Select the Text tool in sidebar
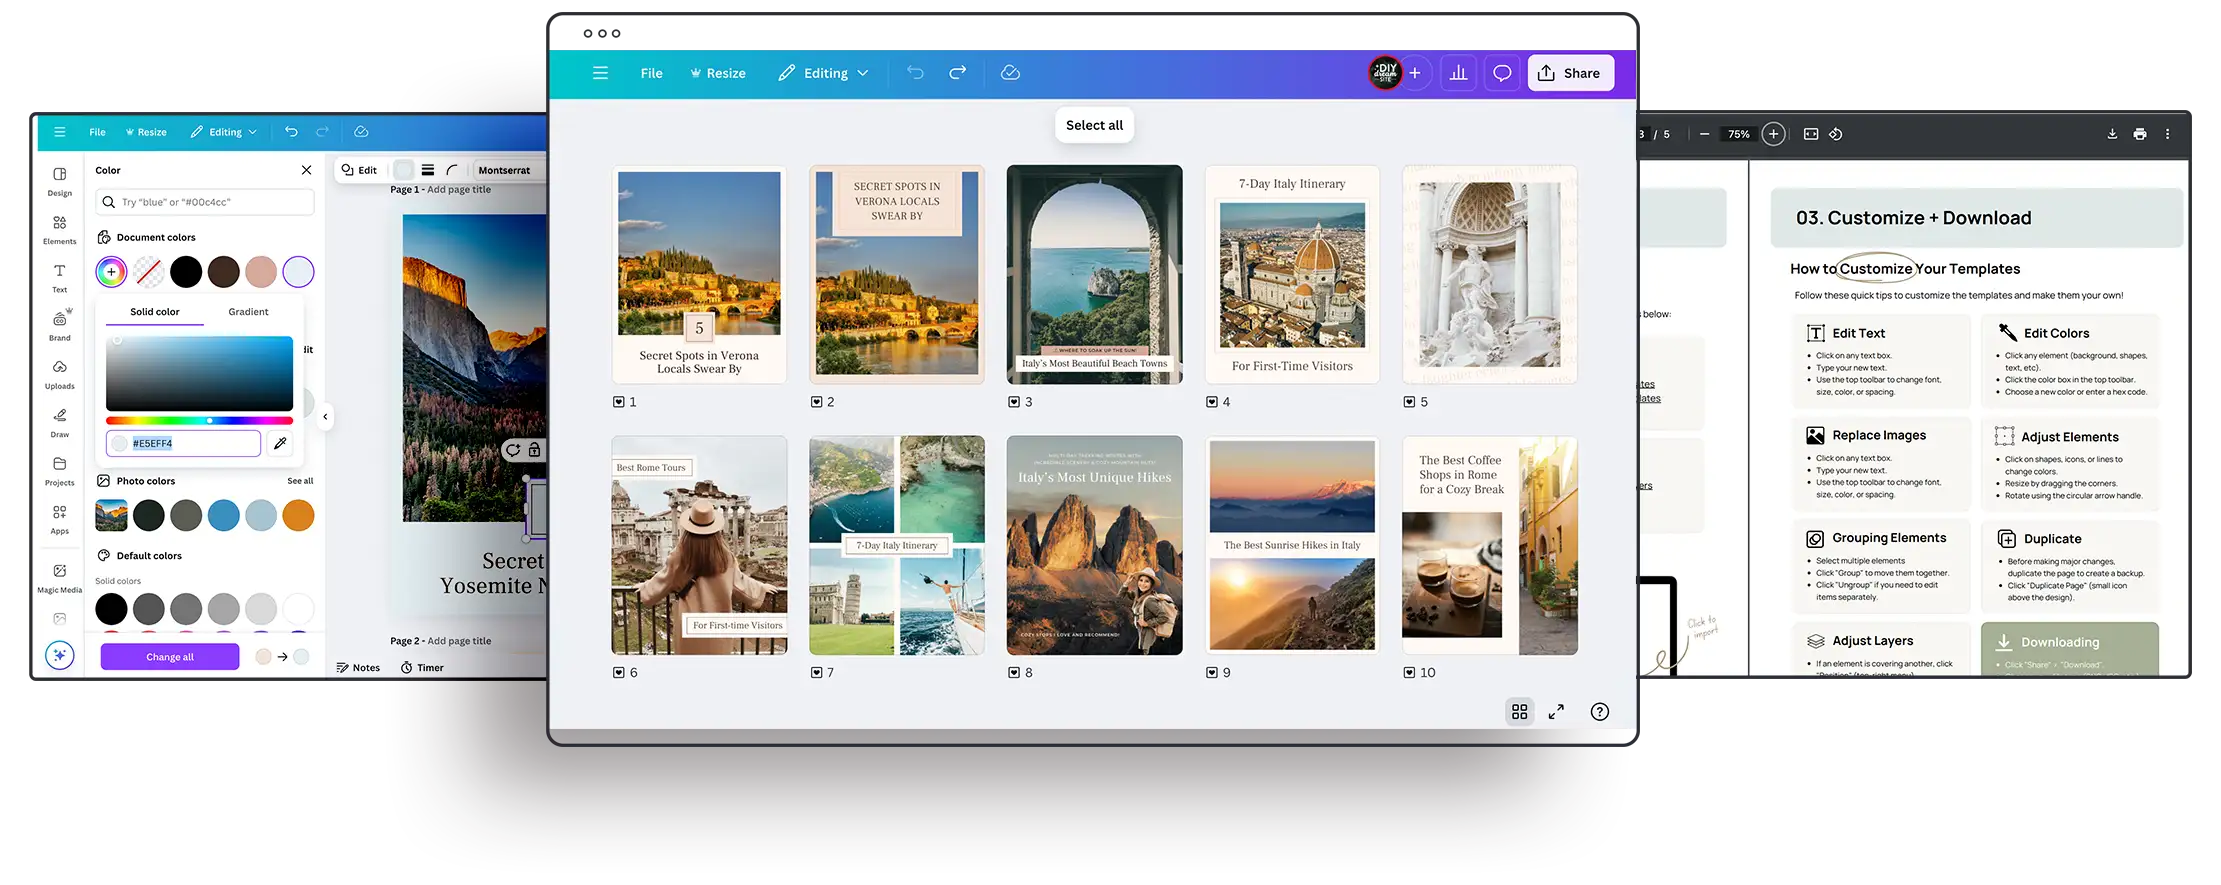This screenshot has width=2221, height=885. click(60, 277)
